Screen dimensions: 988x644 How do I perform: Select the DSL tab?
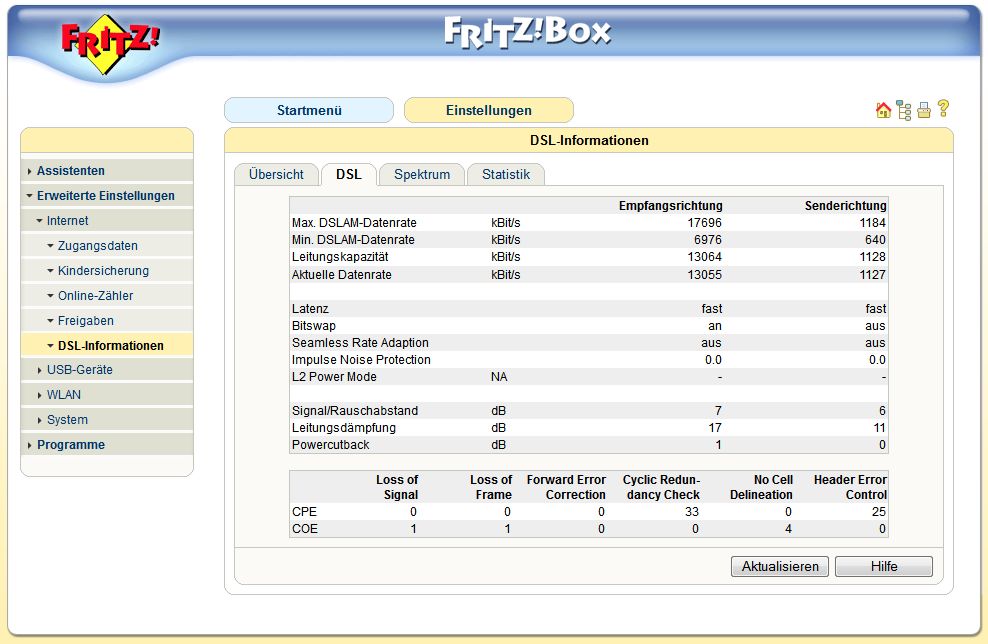348,175
